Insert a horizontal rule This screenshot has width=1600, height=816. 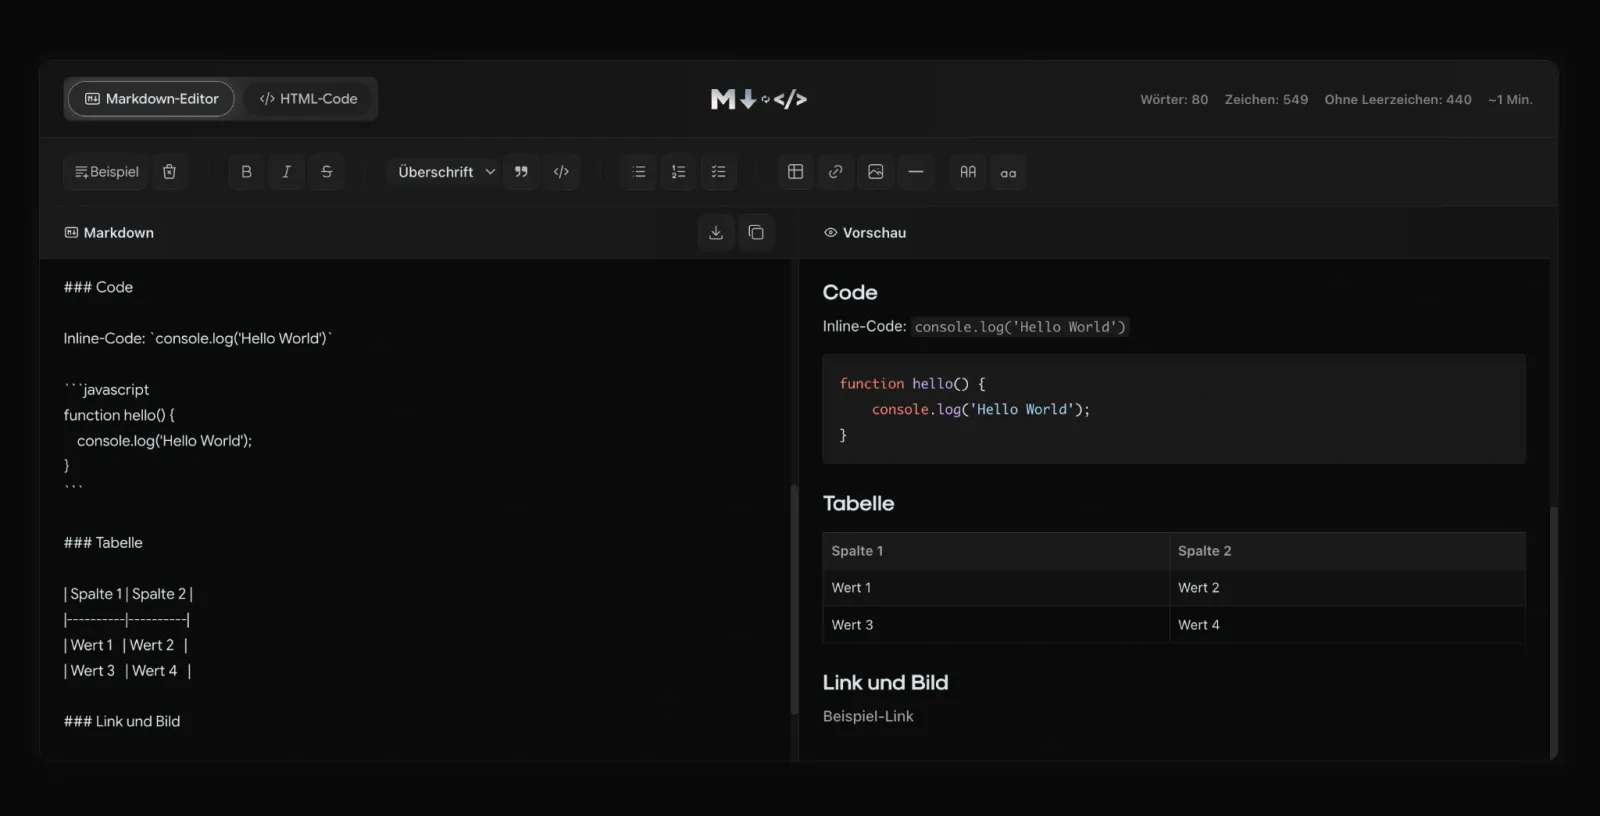tap(916, 172)
